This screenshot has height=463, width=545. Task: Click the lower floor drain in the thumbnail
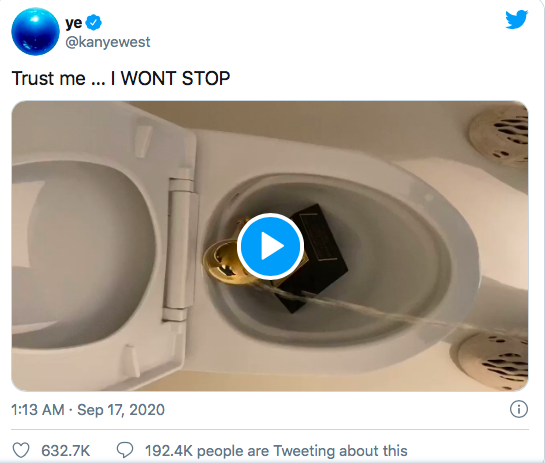pyautogui.click(x=494, y=362)
